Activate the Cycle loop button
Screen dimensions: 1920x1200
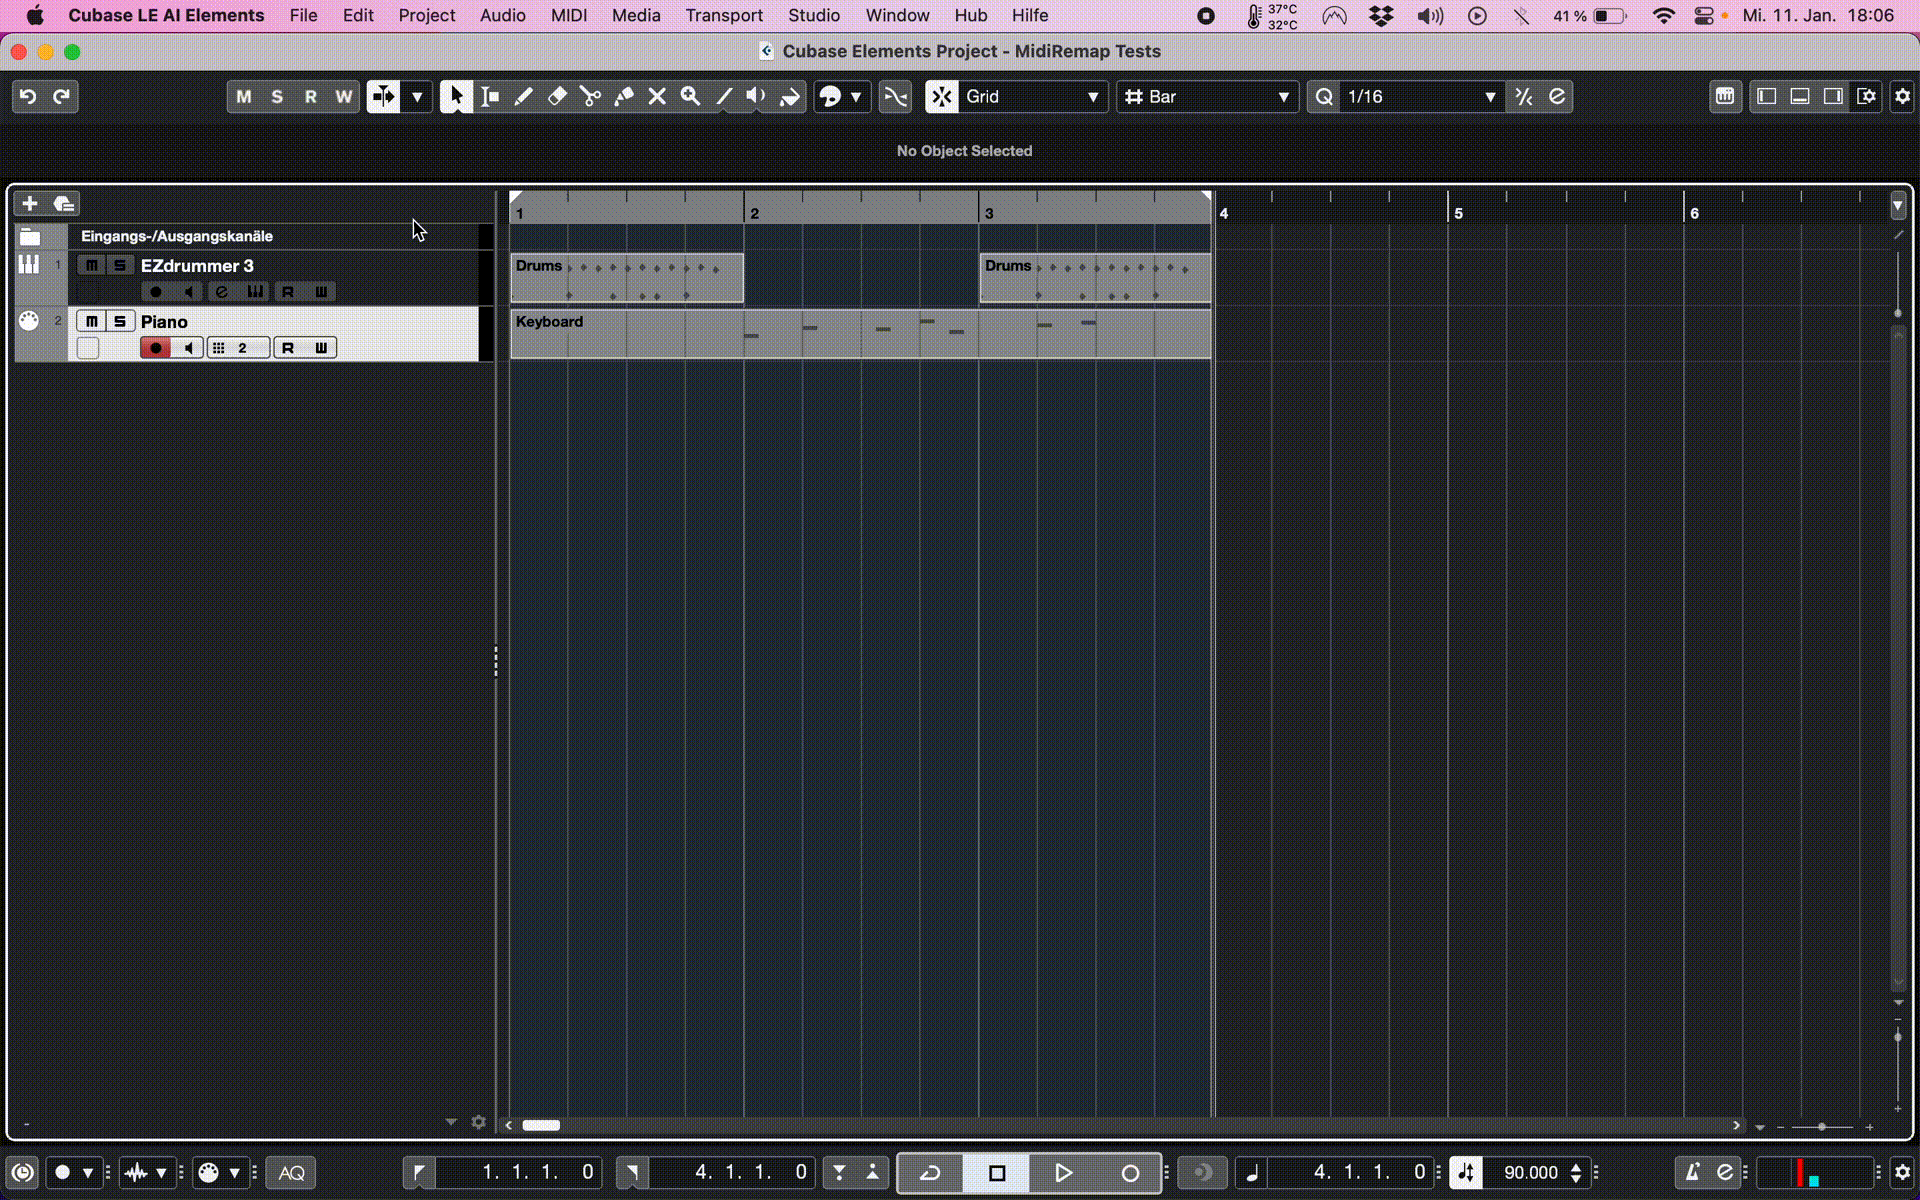click(930, 1172)
